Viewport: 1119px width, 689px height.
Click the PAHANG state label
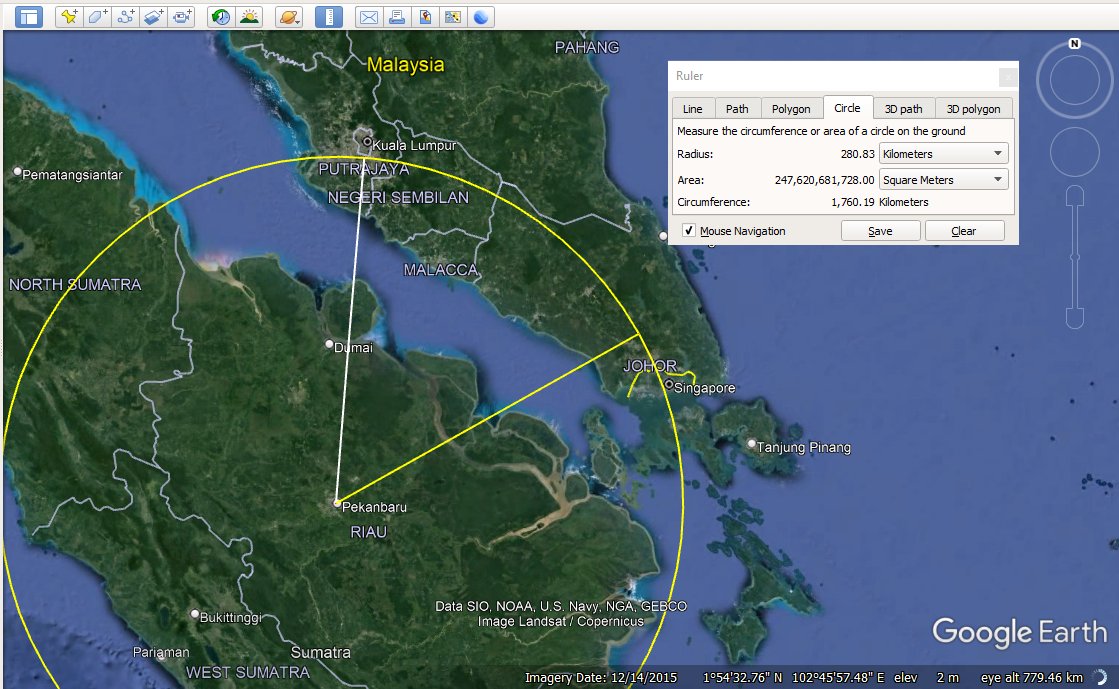(587, 48)
